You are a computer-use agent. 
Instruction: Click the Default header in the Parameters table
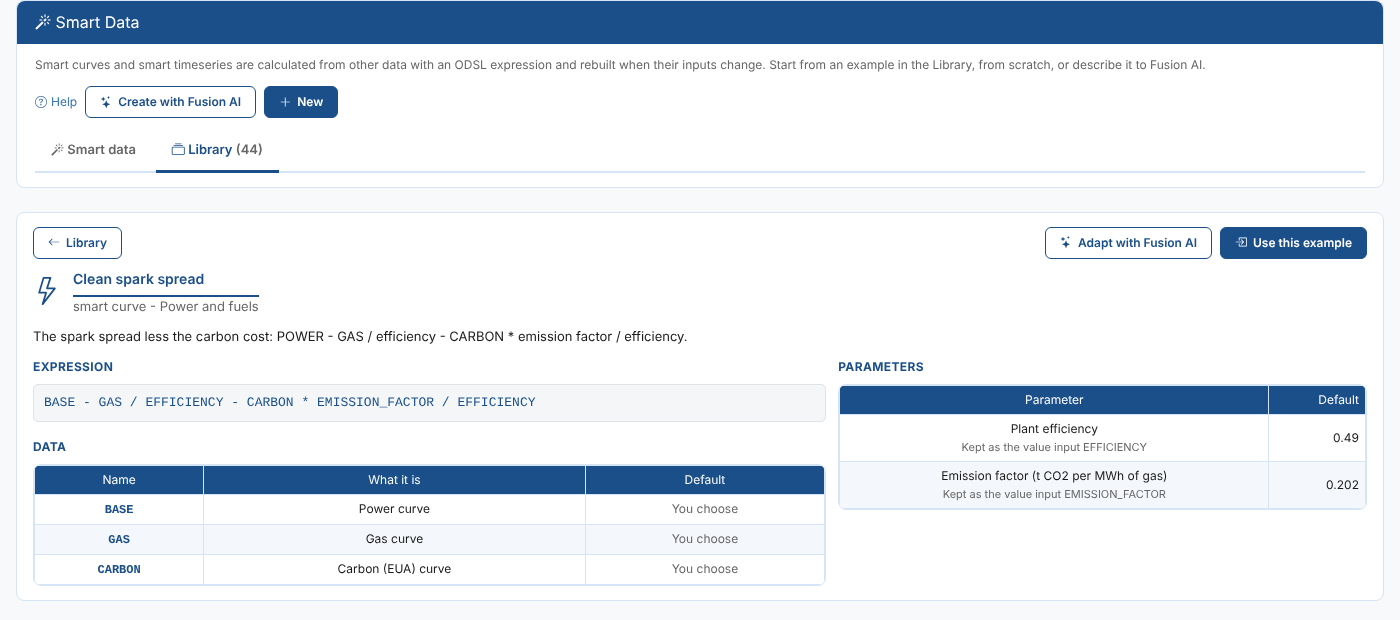click(x=1317, y=400)
